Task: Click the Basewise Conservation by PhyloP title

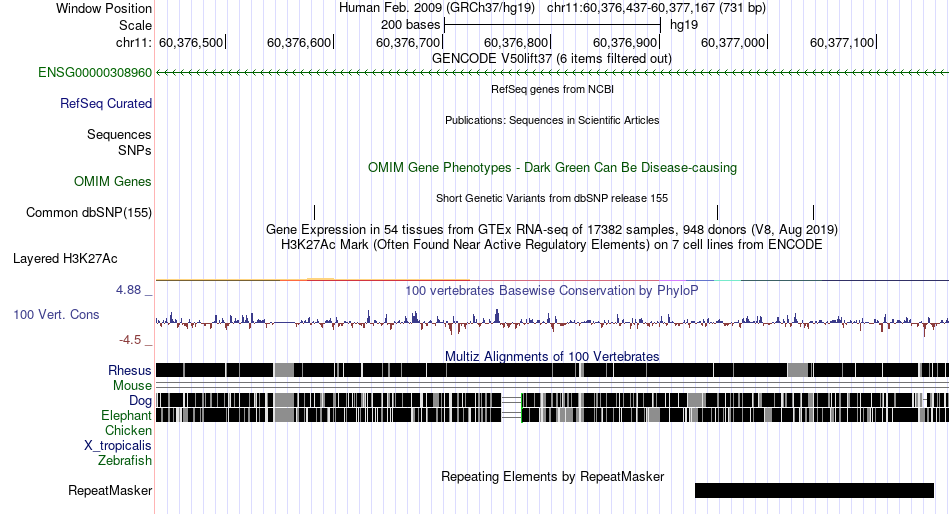Action: (552, 291)
